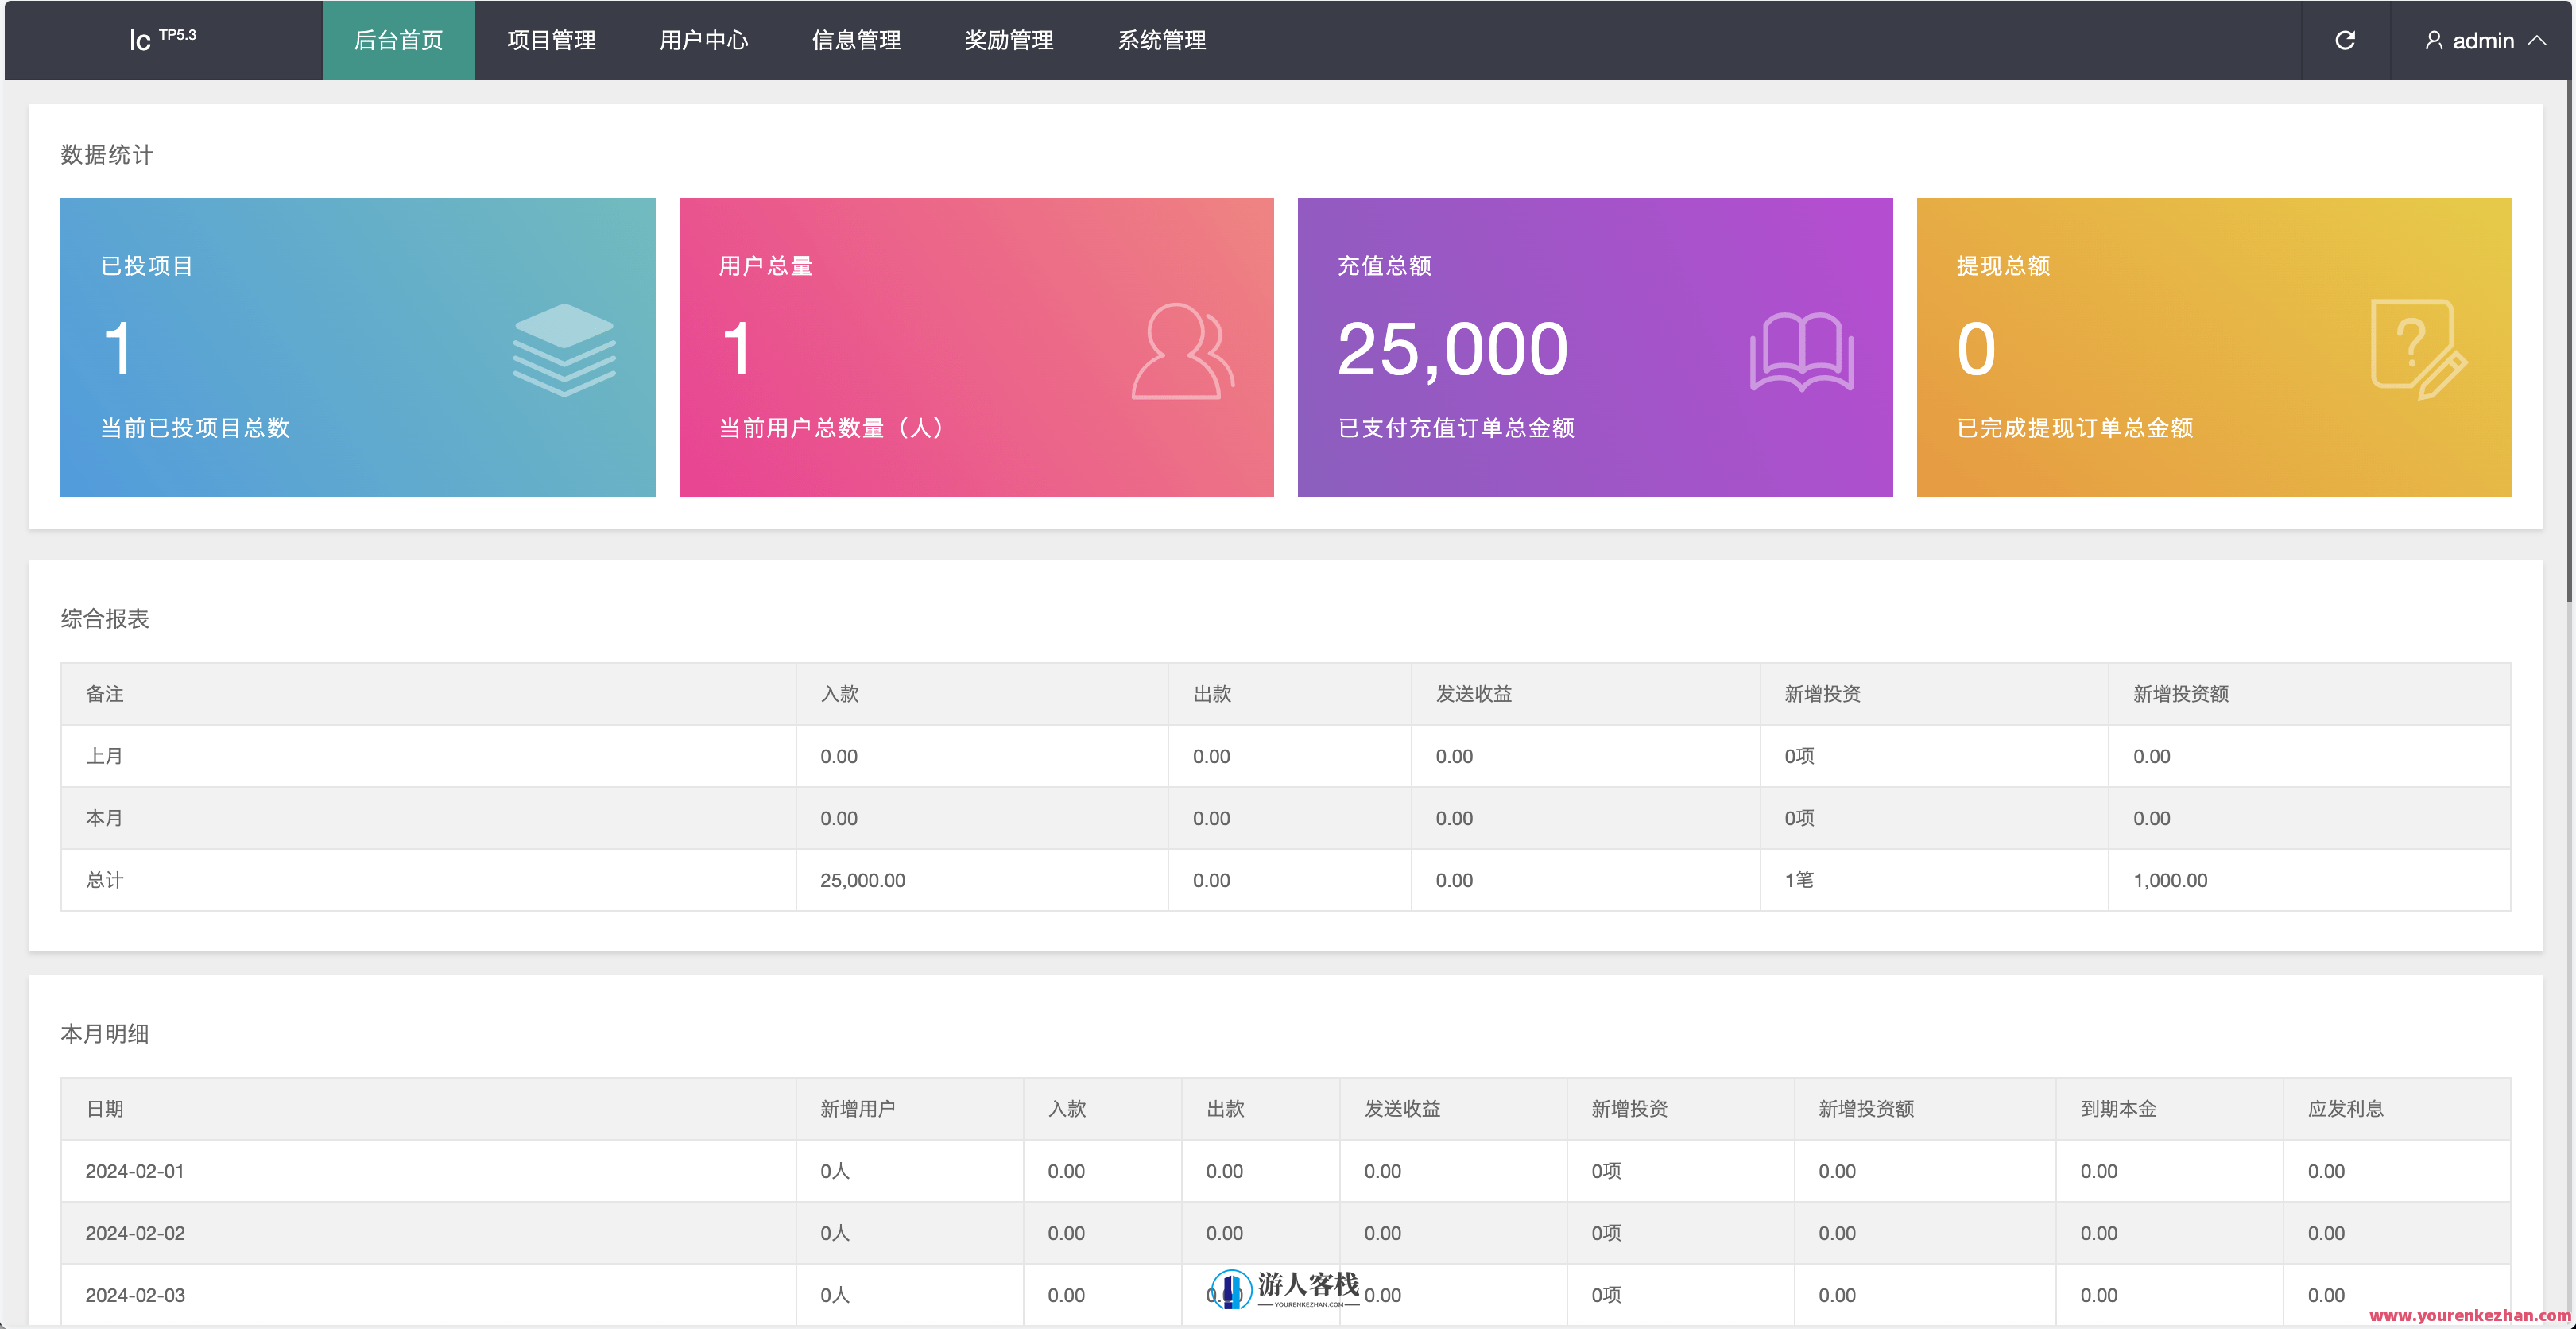Collapse the admin account menu chevron
Image resolution: width=2576 pixels, height=1329 pixels.
pyautogui.click(x=2539, y=40)
